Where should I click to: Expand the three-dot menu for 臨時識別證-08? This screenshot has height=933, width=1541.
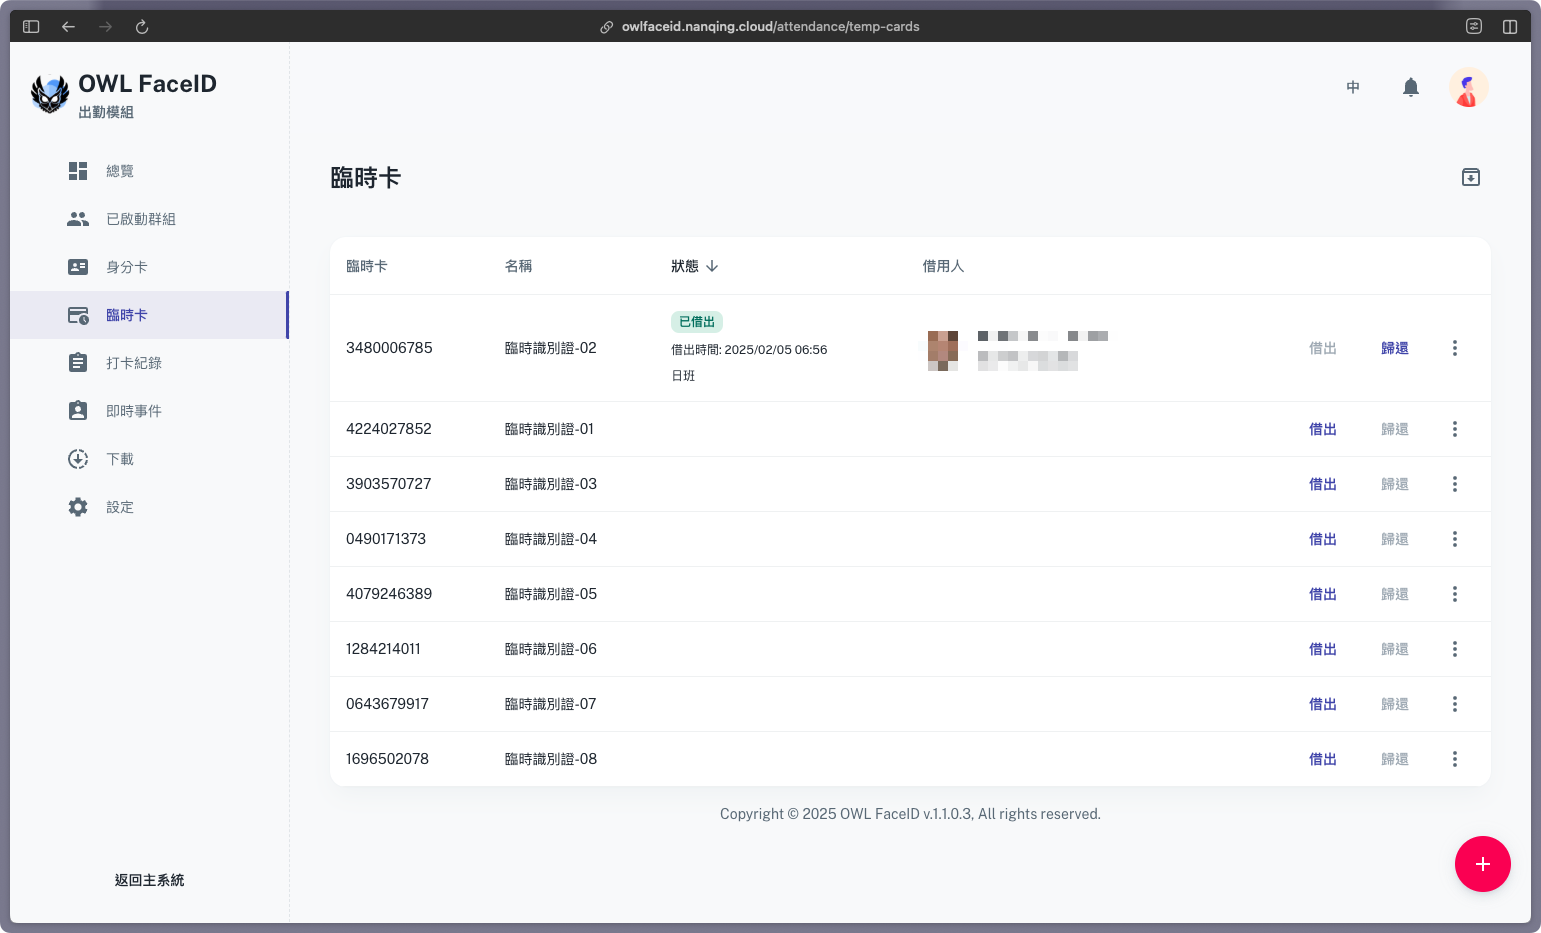click(x=1454, y=759)
